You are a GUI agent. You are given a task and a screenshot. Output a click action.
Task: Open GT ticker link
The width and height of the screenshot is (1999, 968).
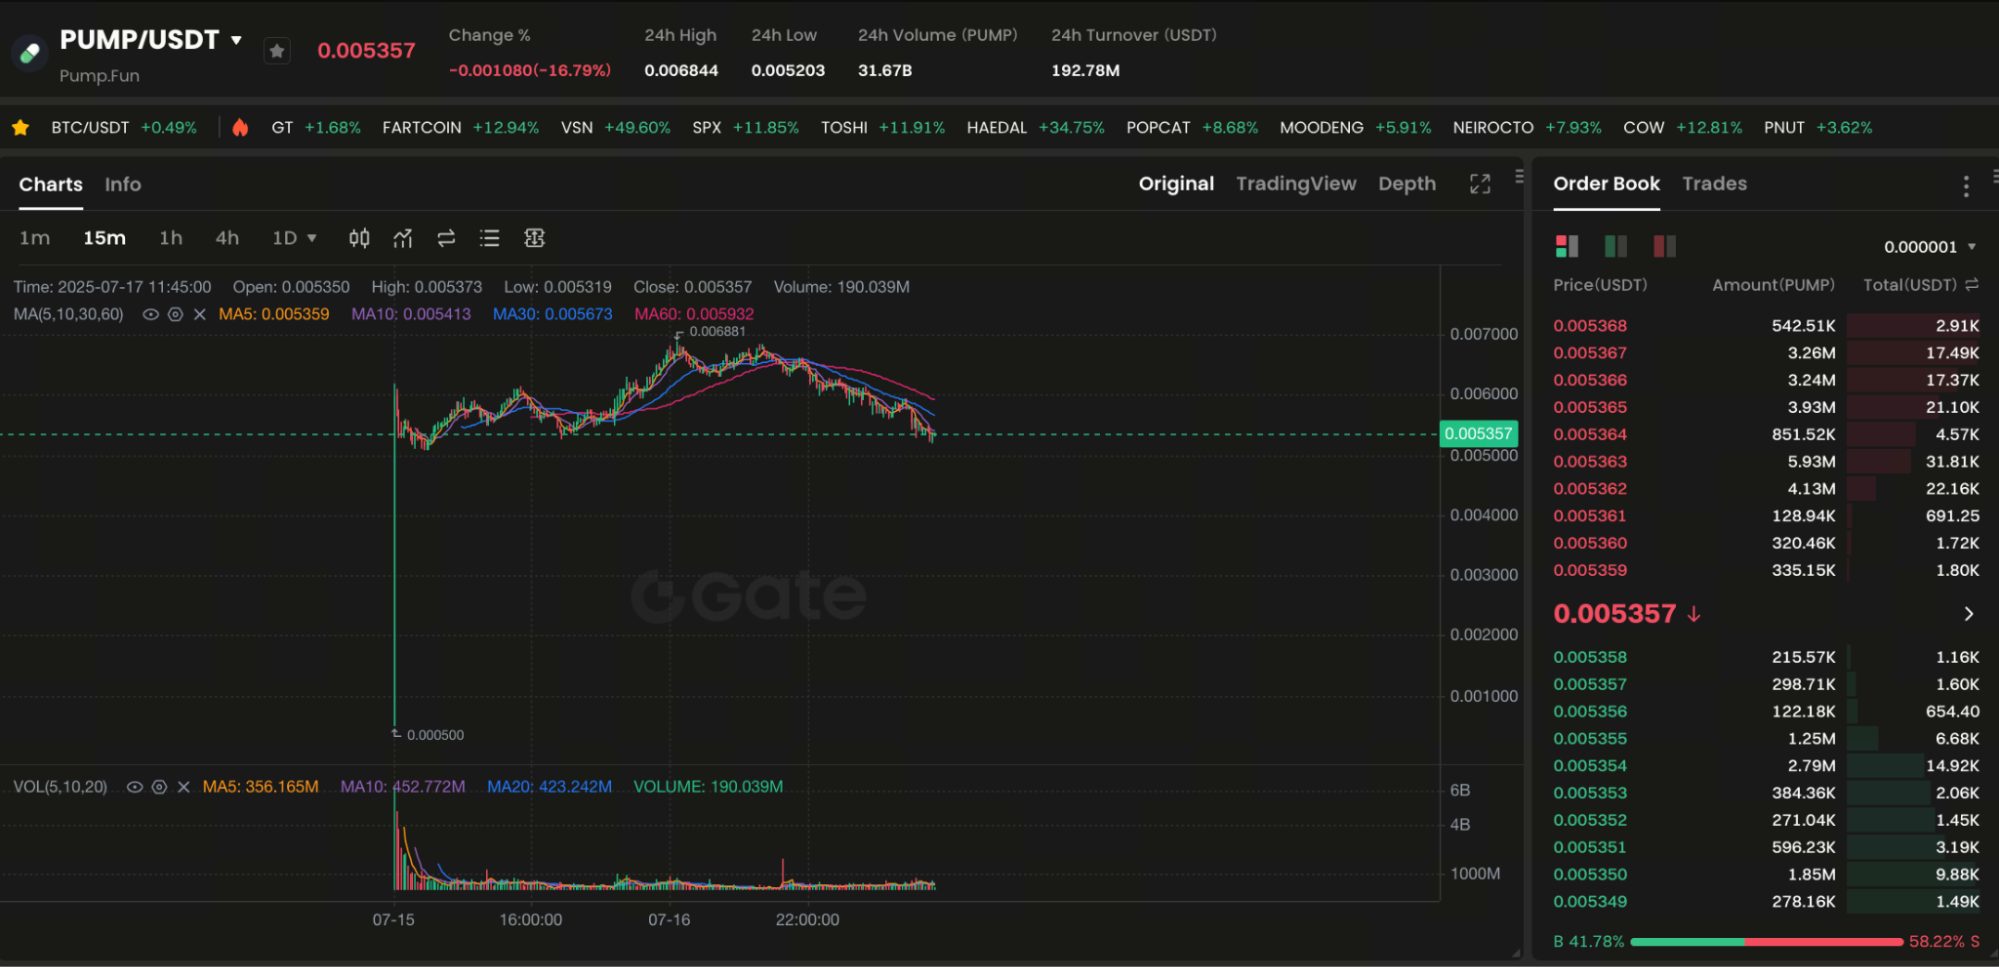coord(316,128)
